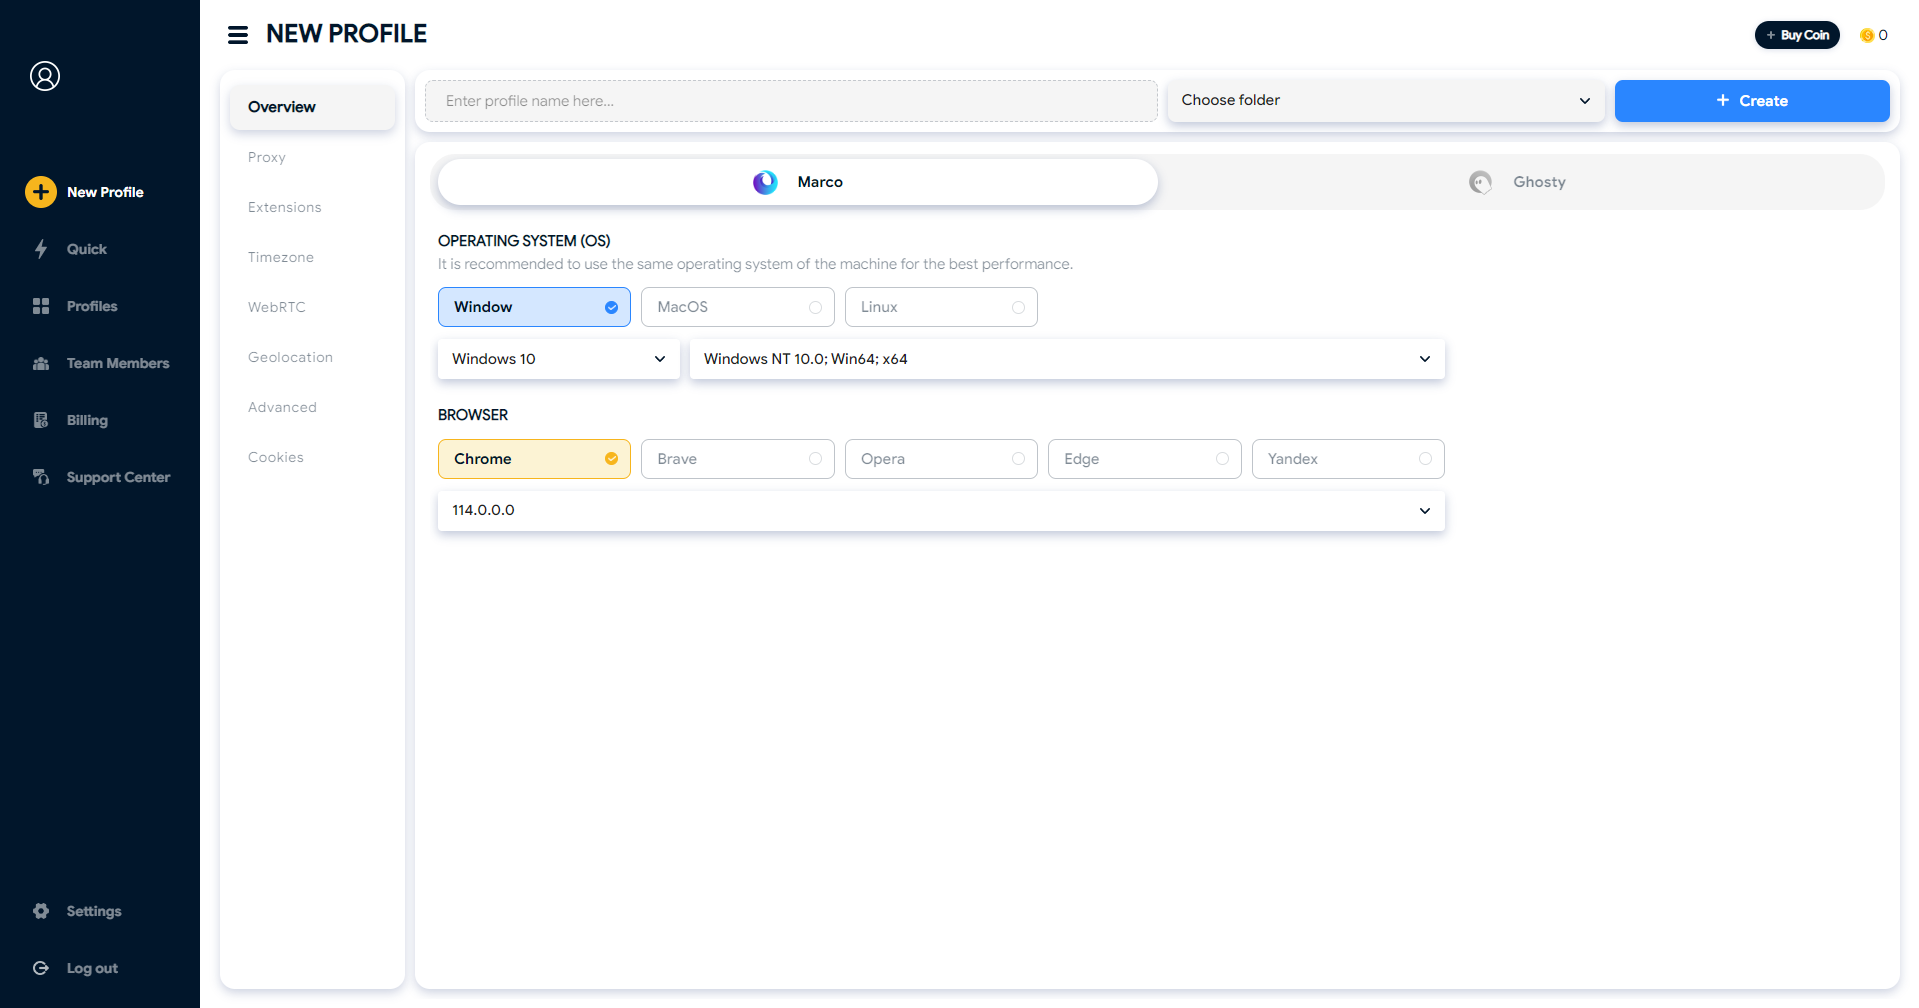This screenshot has width=1919, height=1008.
Task: Click the New Profile plus icon
Action: pyautogui.click(x=41, y=192)
